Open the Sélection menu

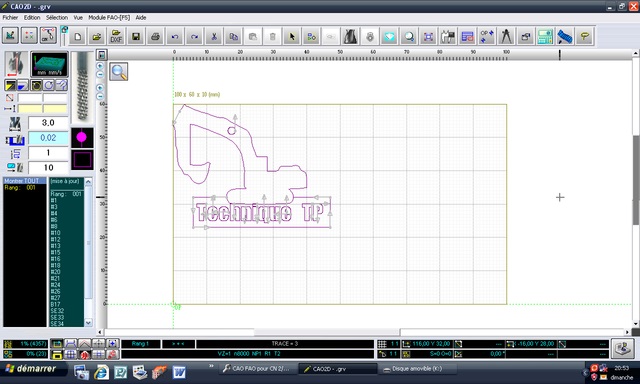coord(57,18)
